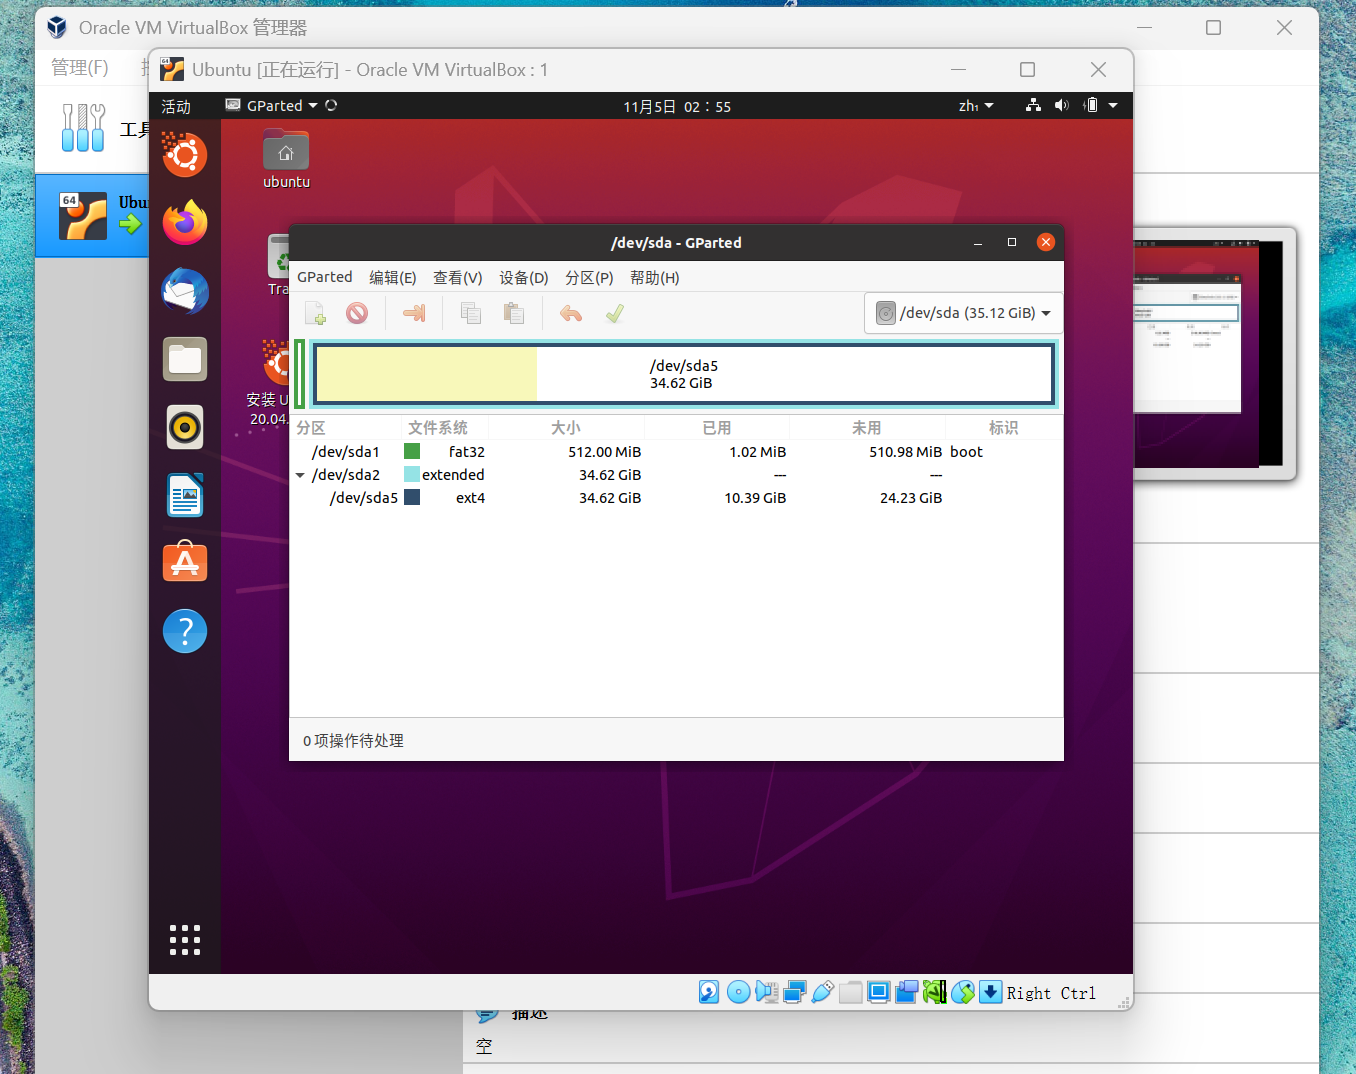Click the '0 项操作待处理' status text
Image resolution: width=1356 pixels, height=1074 pixels.
tap(353, 741)
